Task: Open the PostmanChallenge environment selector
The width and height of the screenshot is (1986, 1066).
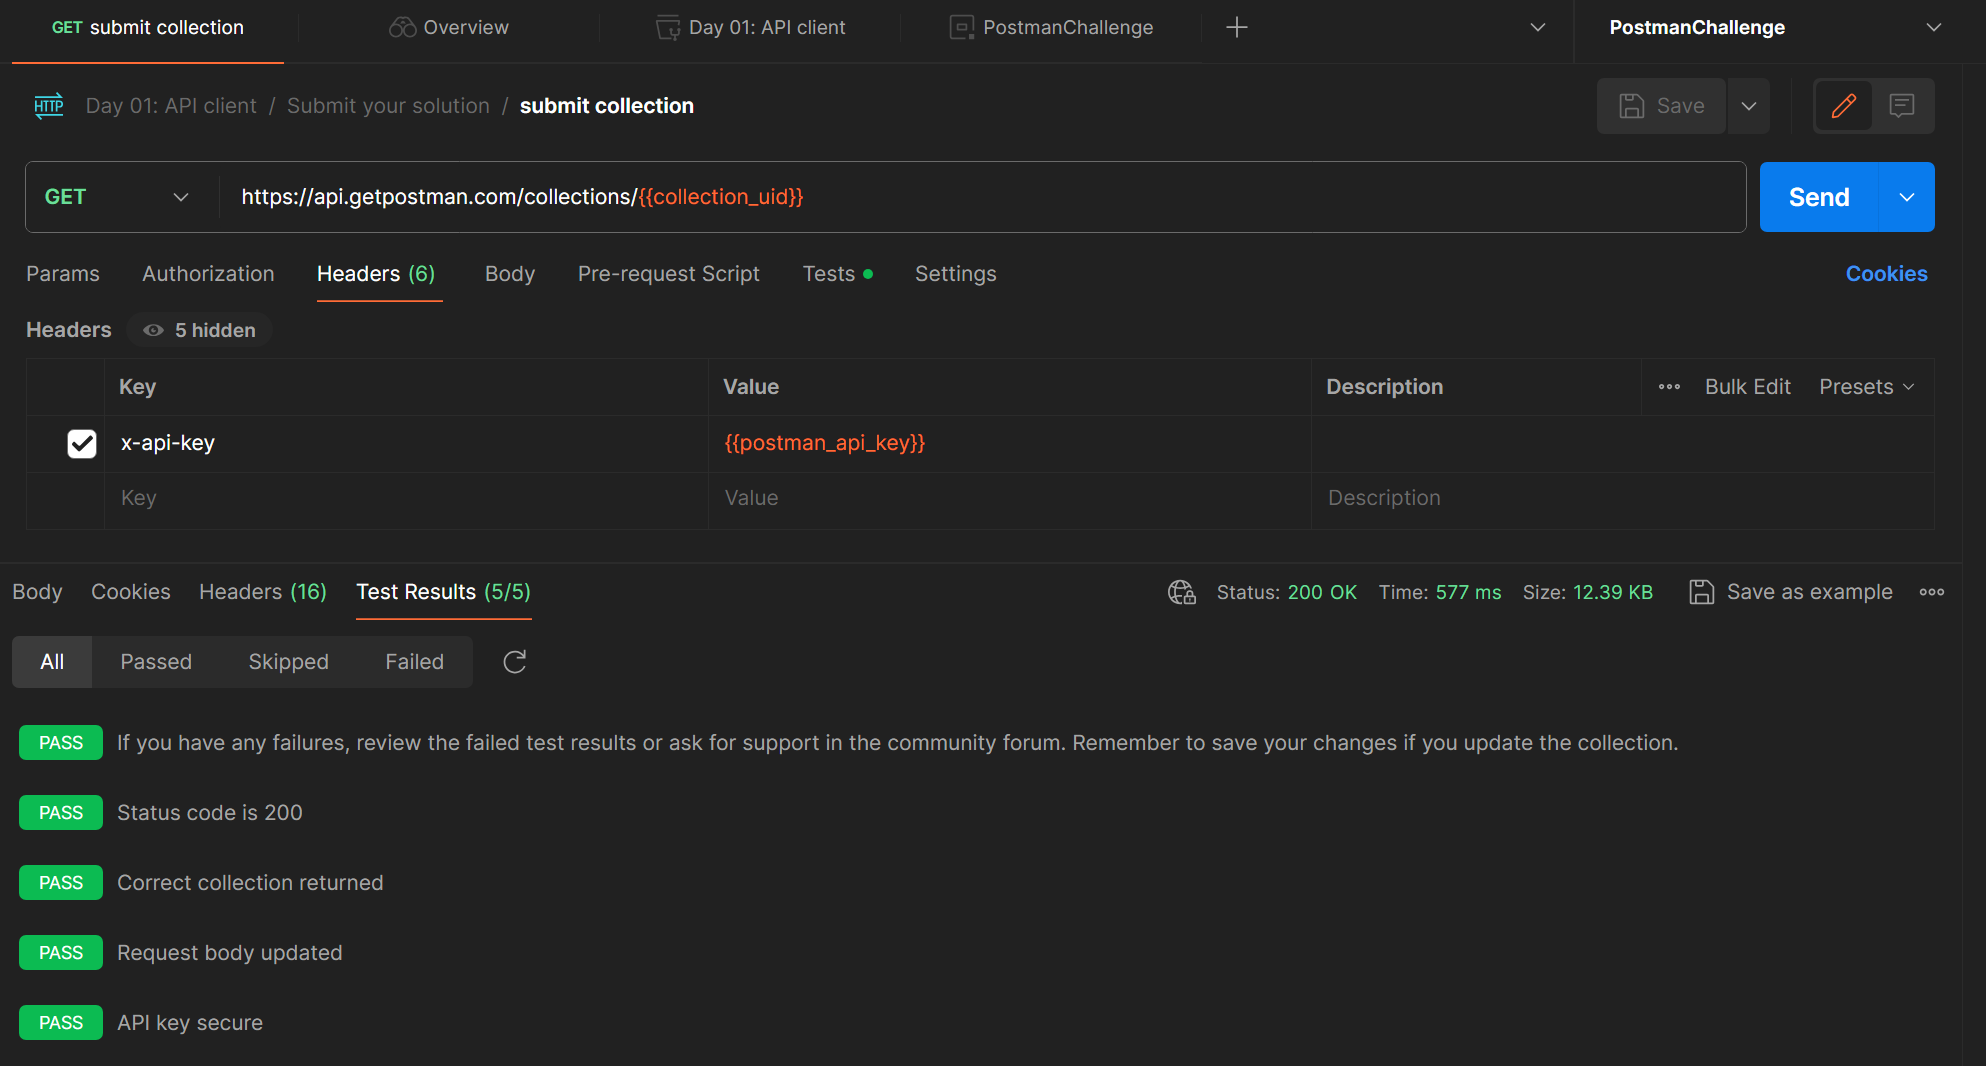Action: (1776, 28)
